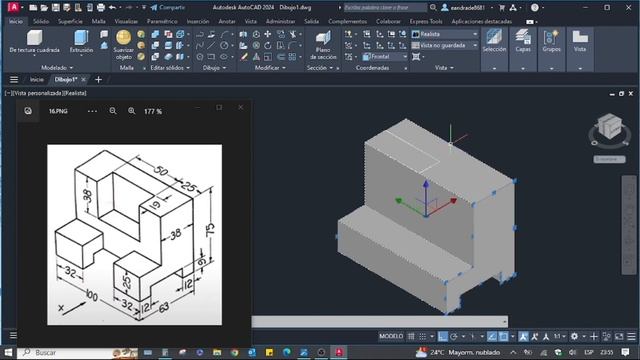Click the Open file icon in quick access
Image resolution: width=640 pixels, height=360 pixels.
(44, 7)
